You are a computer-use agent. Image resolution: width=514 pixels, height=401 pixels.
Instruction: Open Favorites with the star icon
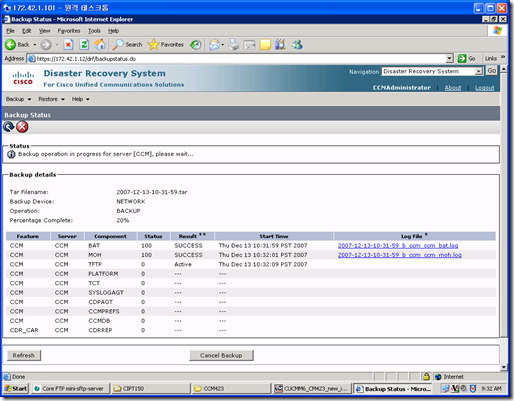[166, 44]
